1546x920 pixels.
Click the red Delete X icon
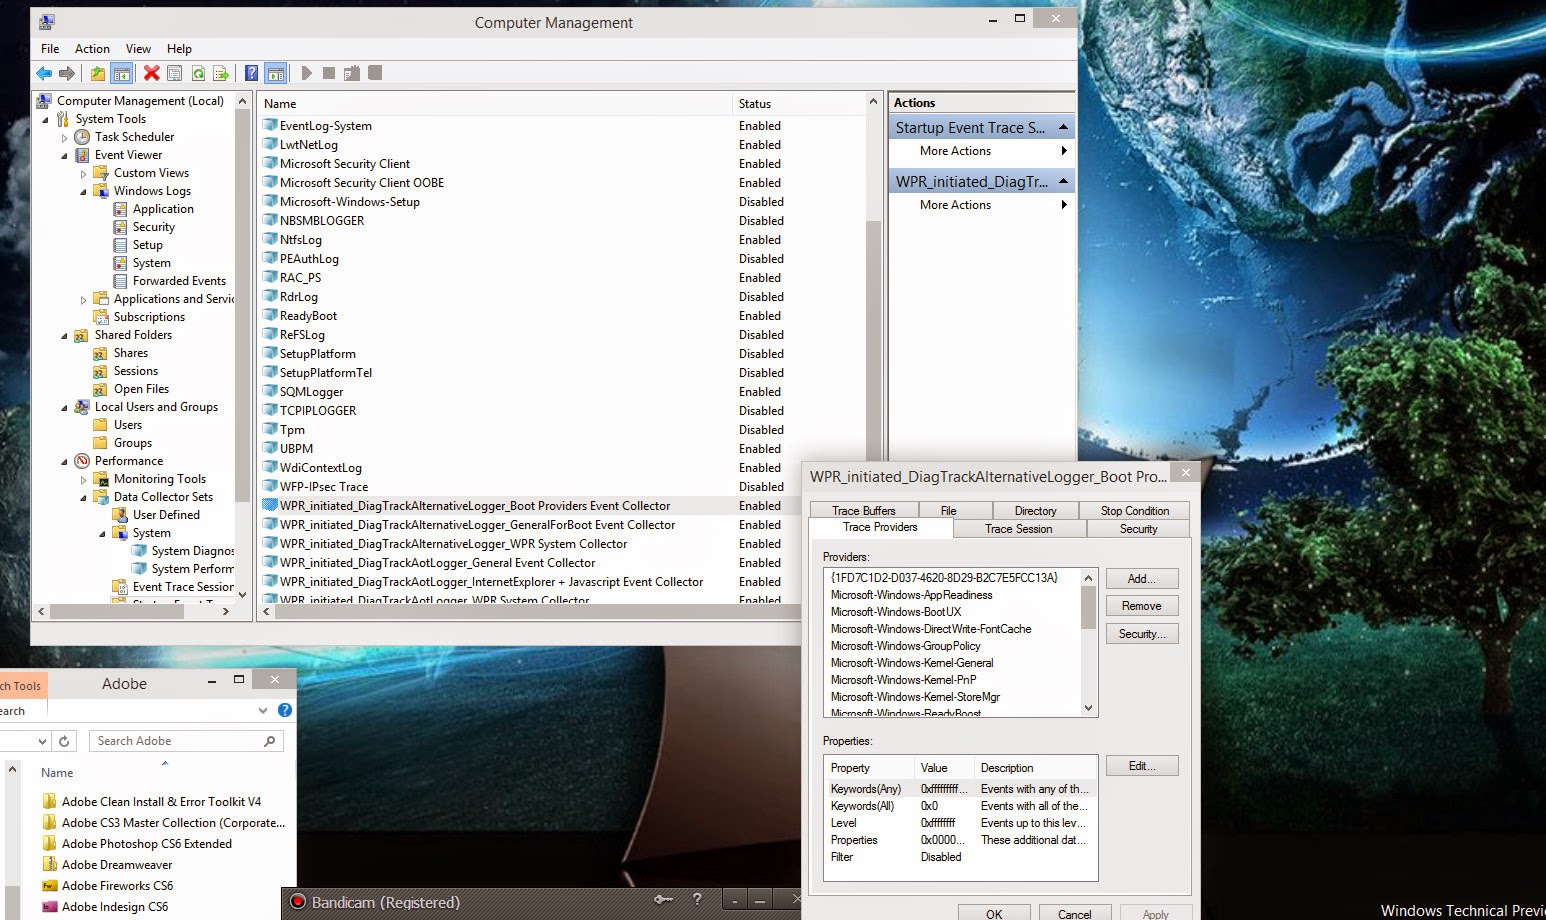(152, 73)
